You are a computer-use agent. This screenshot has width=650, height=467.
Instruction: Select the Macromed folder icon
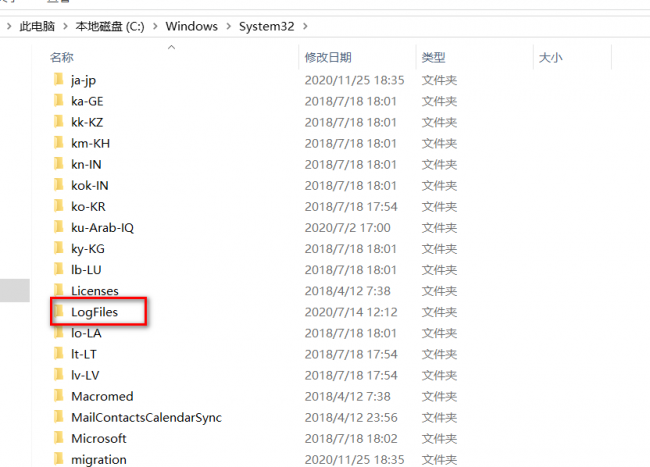[x=59, y=396]
